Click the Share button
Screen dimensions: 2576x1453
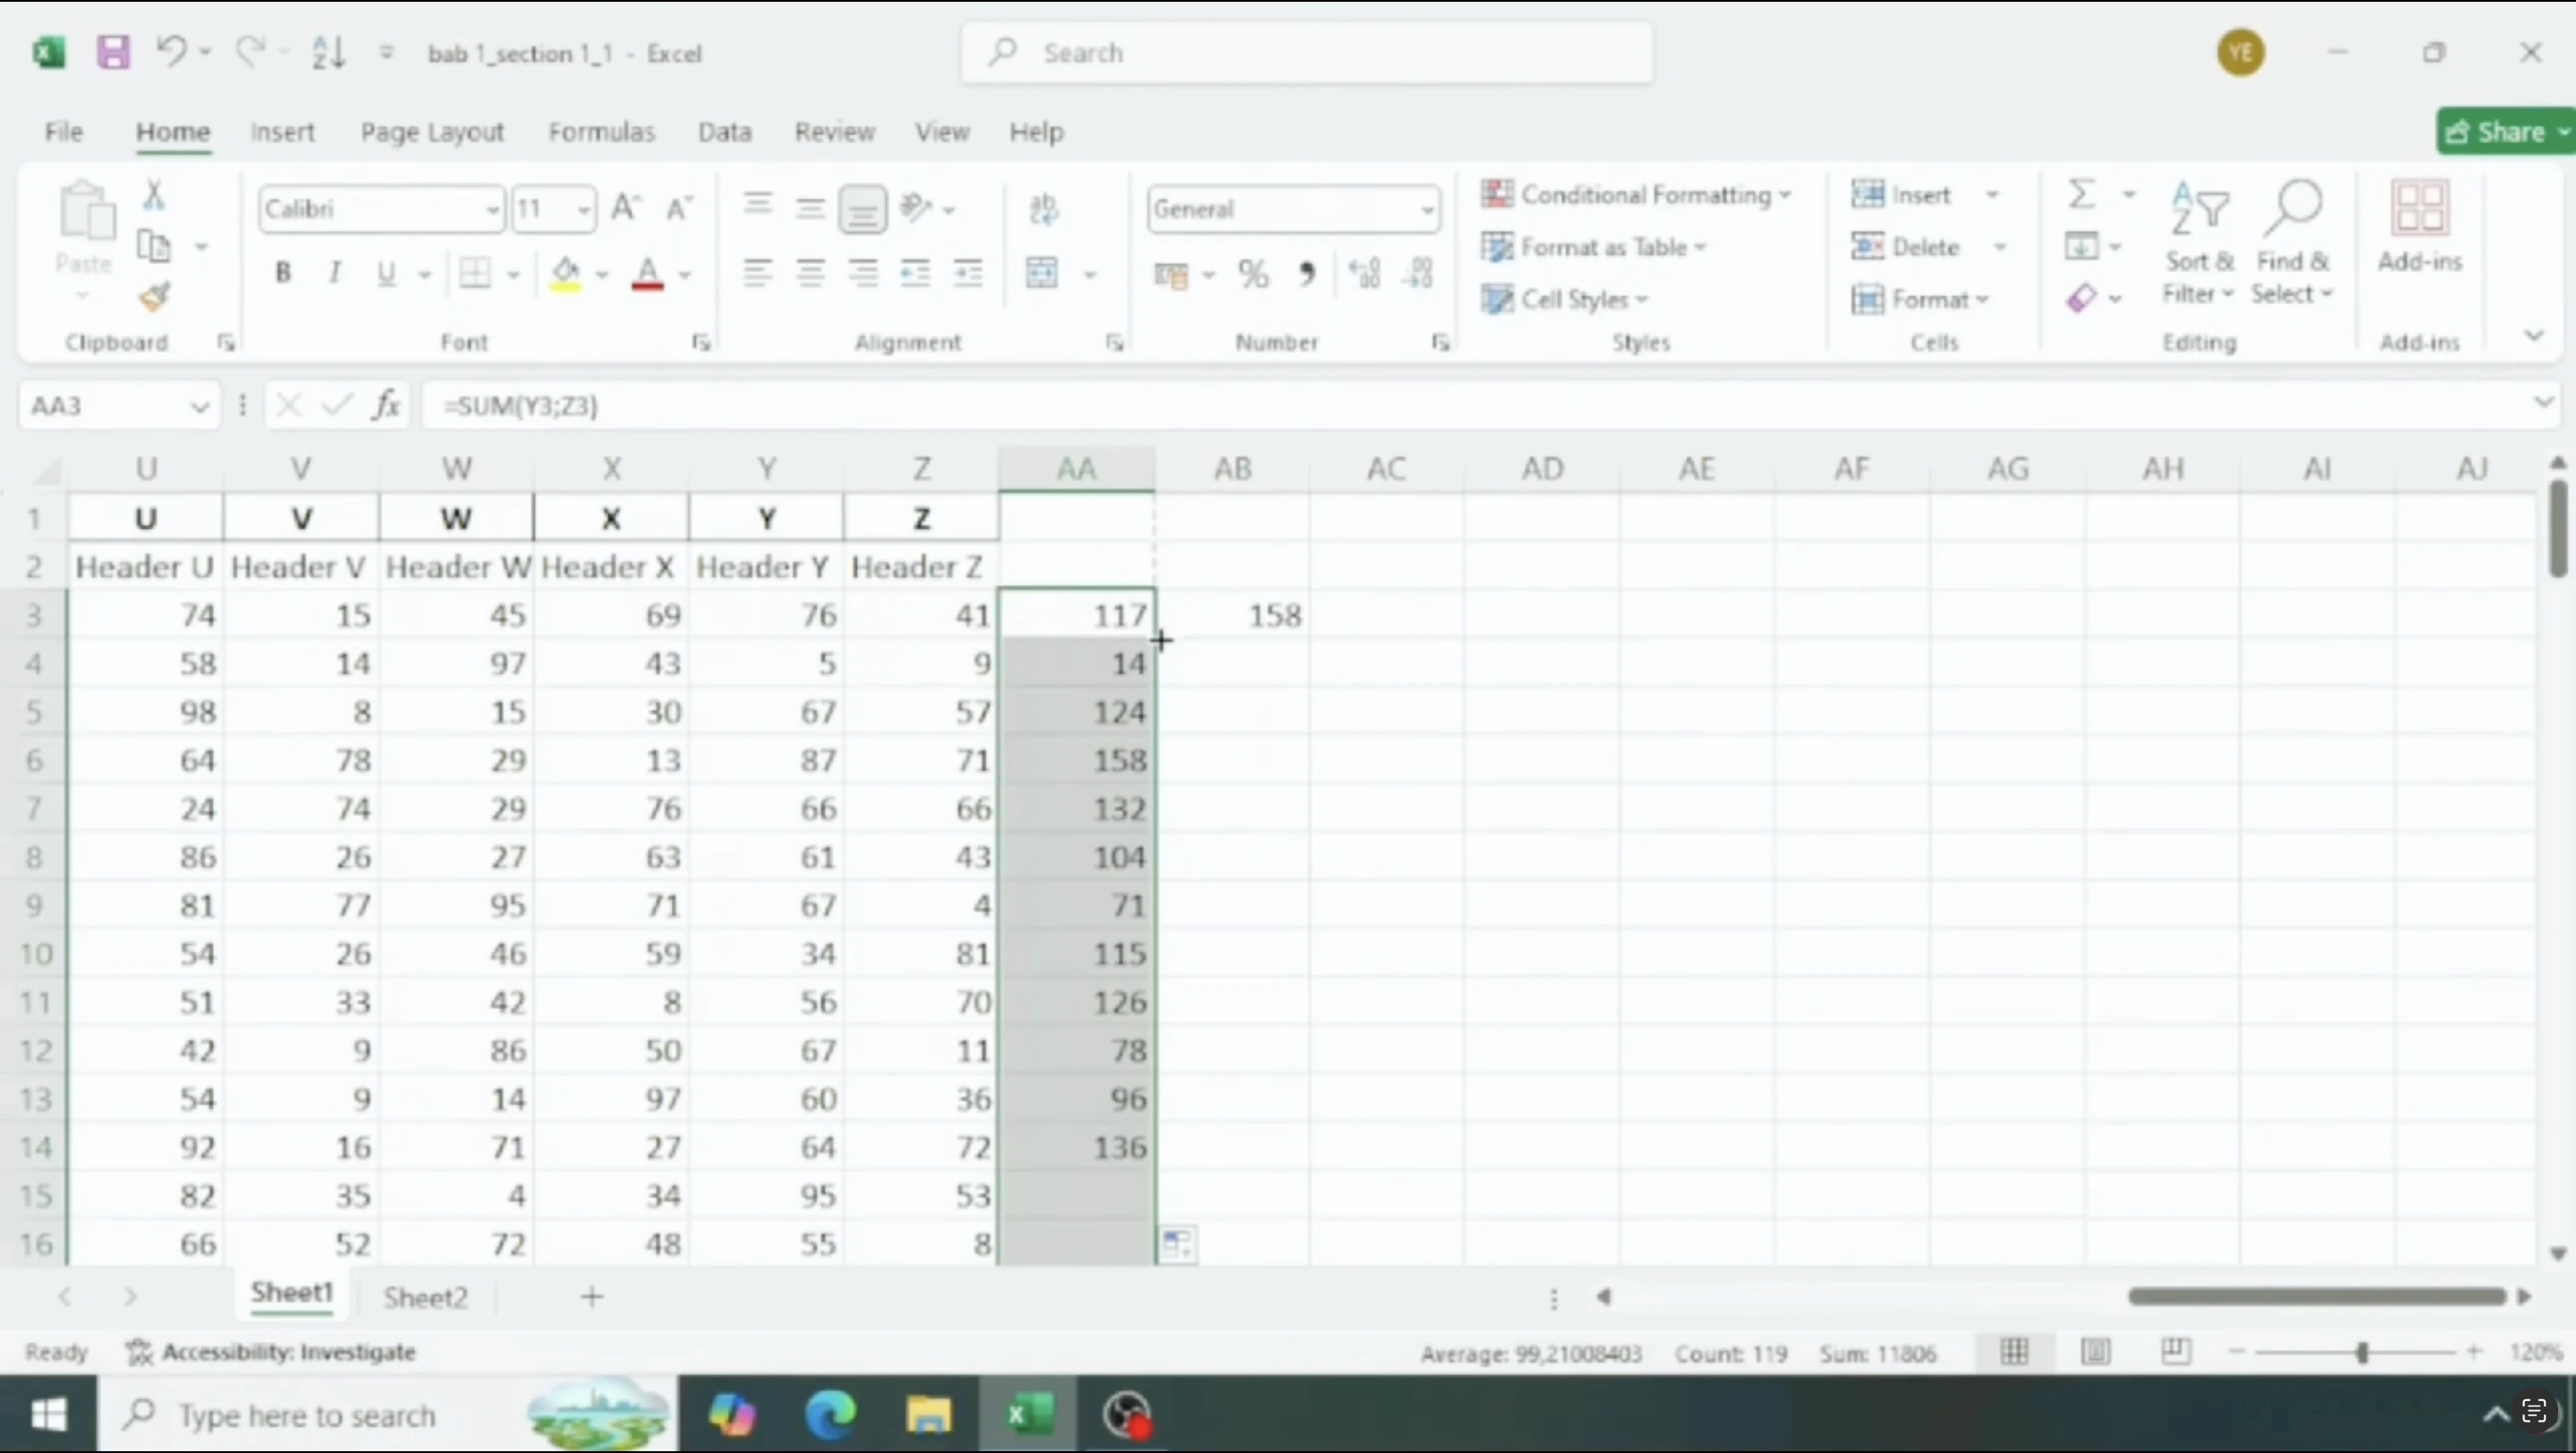[x=2502, y=131]
